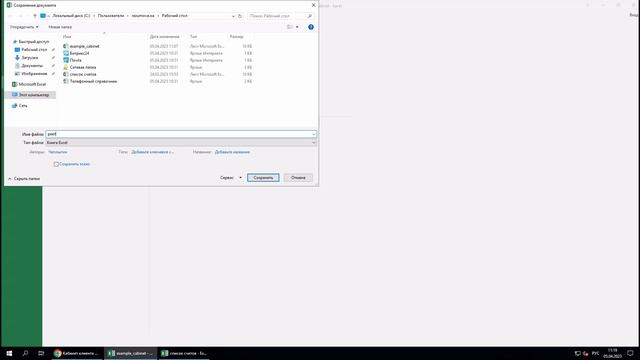
Task: Select Изображения in quick access
Action: click(34, 74)
